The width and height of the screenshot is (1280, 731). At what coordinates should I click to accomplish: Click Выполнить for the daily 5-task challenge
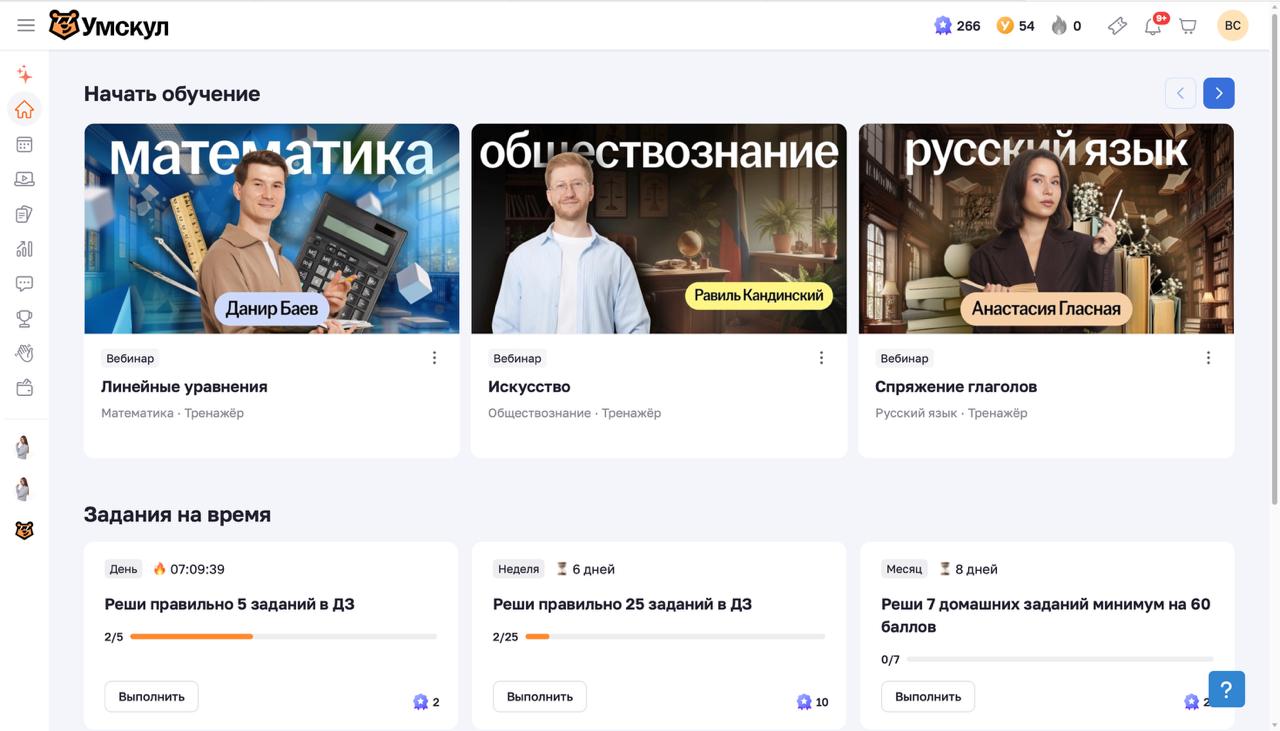coord(152,697)
